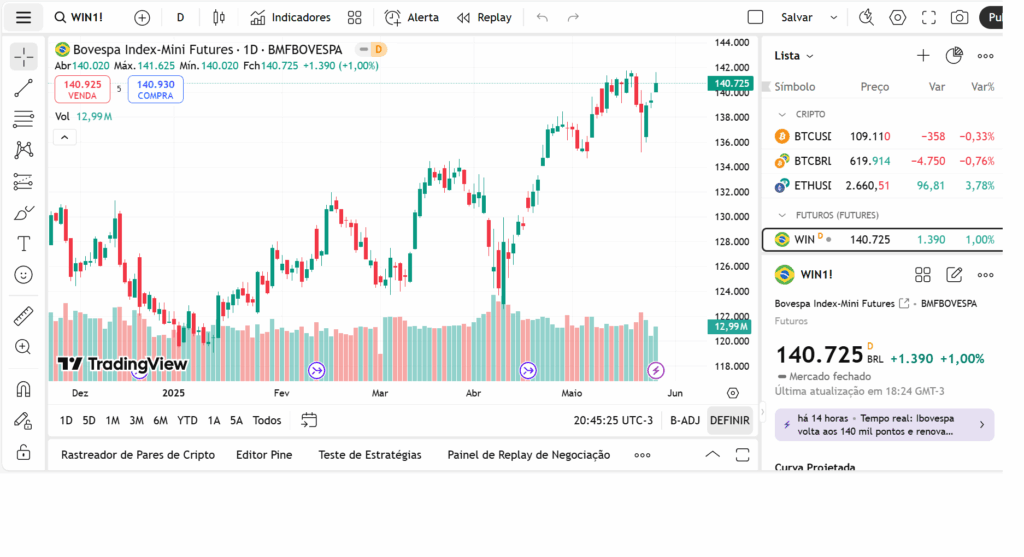
Task: Expand the Salvar layout dropdown arrow
Action: (x=833, y=18)
